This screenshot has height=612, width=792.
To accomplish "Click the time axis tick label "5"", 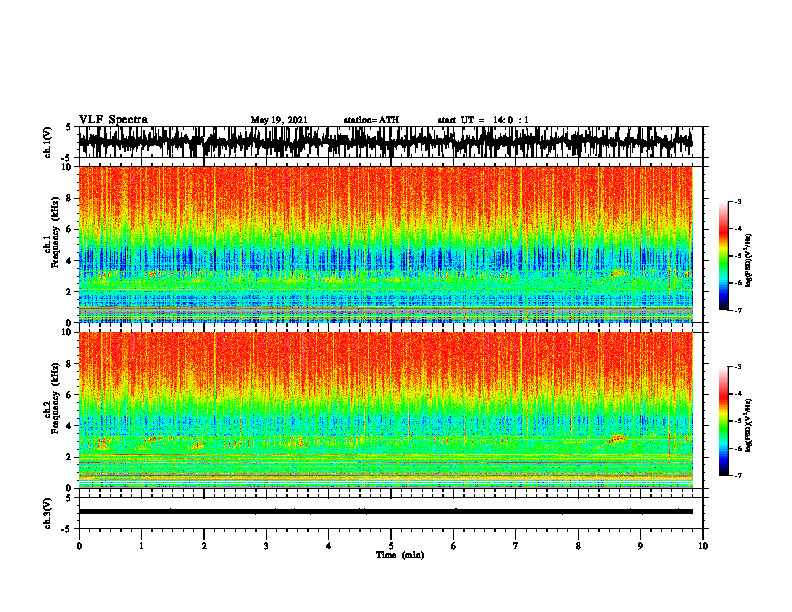I will [x=391, y=546].
